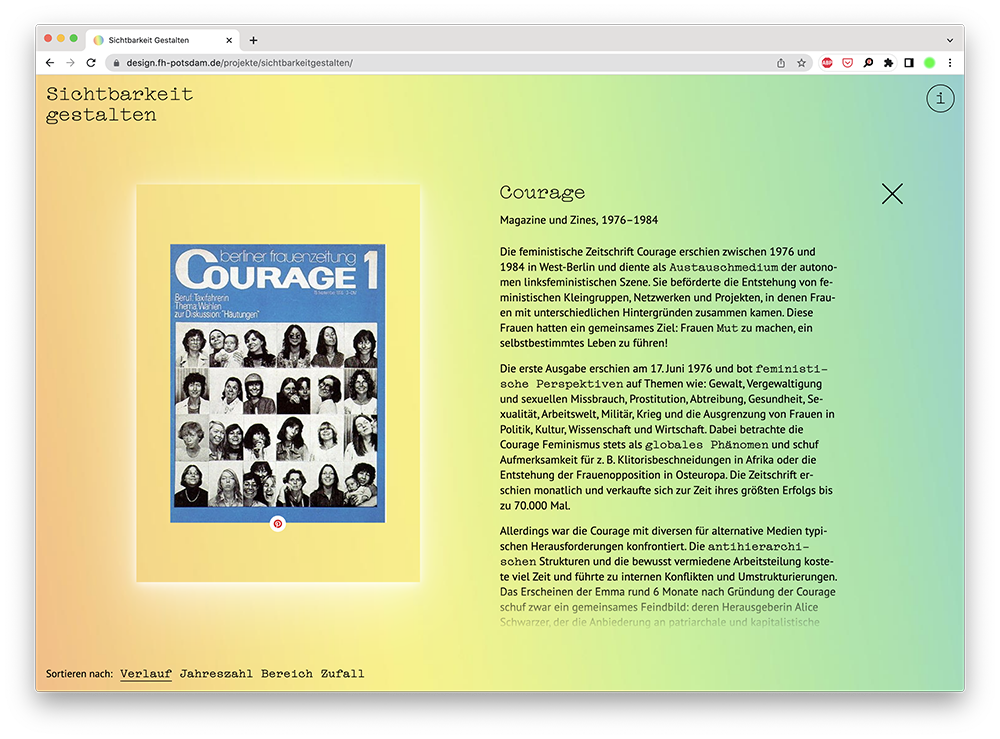Open the green profile avatar menu

(930, 63)
